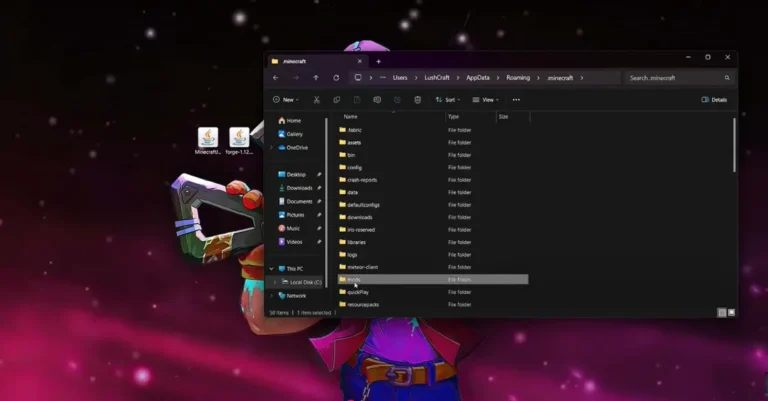Screen dimensions: 768x401
Task: Select Network in the sidebar
Action: pos(292,296)
